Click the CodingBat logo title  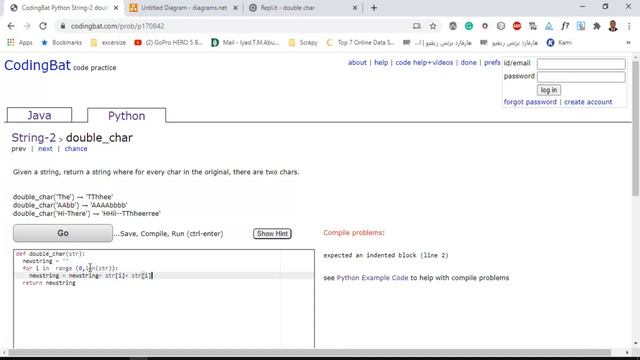coord(37,65)
